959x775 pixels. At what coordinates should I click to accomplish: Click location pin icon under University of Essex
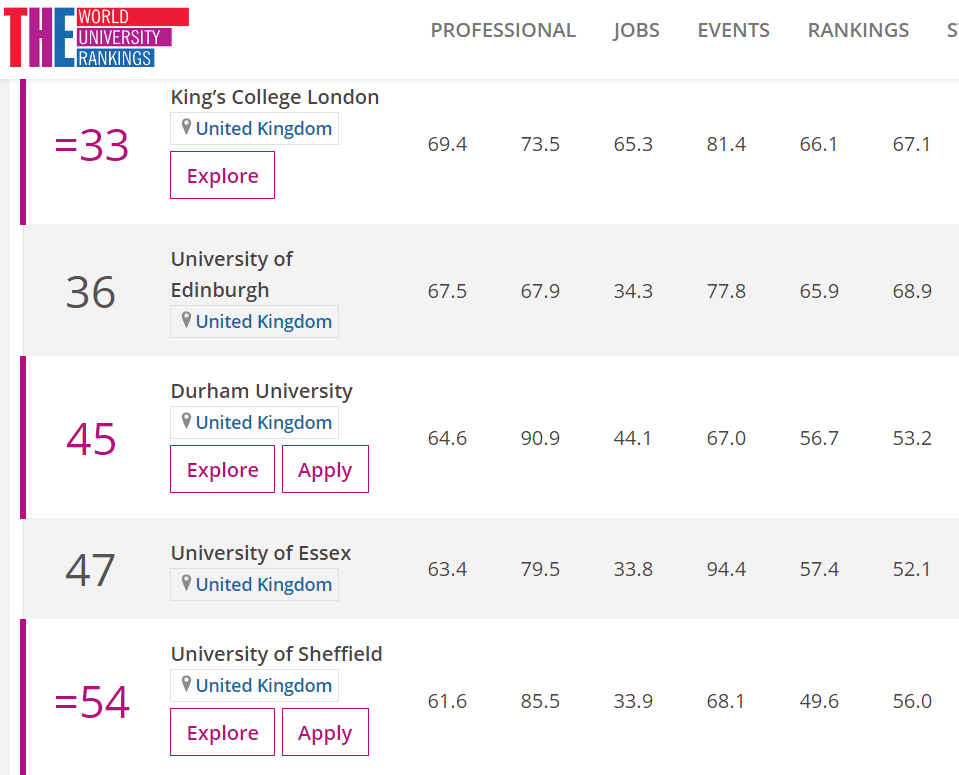186,584
